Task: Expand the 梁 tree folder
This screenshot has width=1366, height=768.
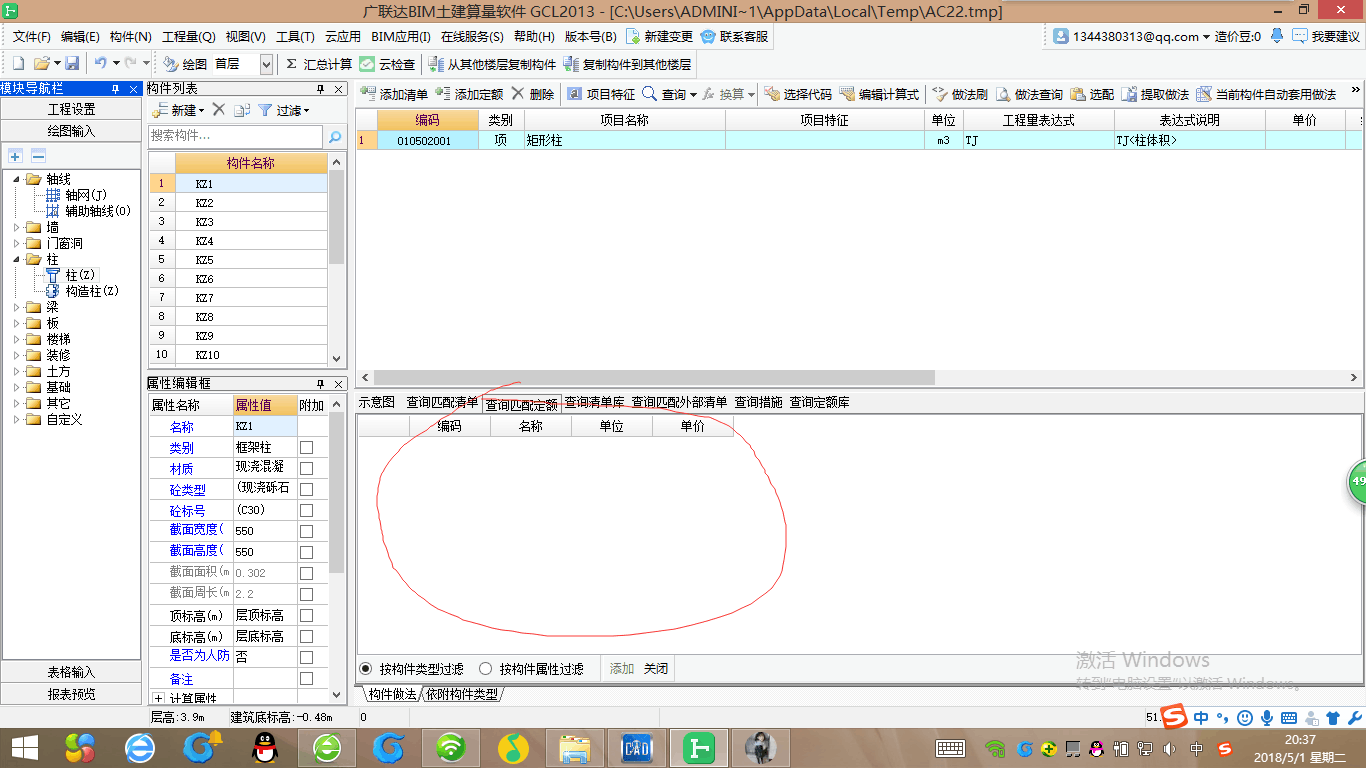Action: tap(17, 308)
